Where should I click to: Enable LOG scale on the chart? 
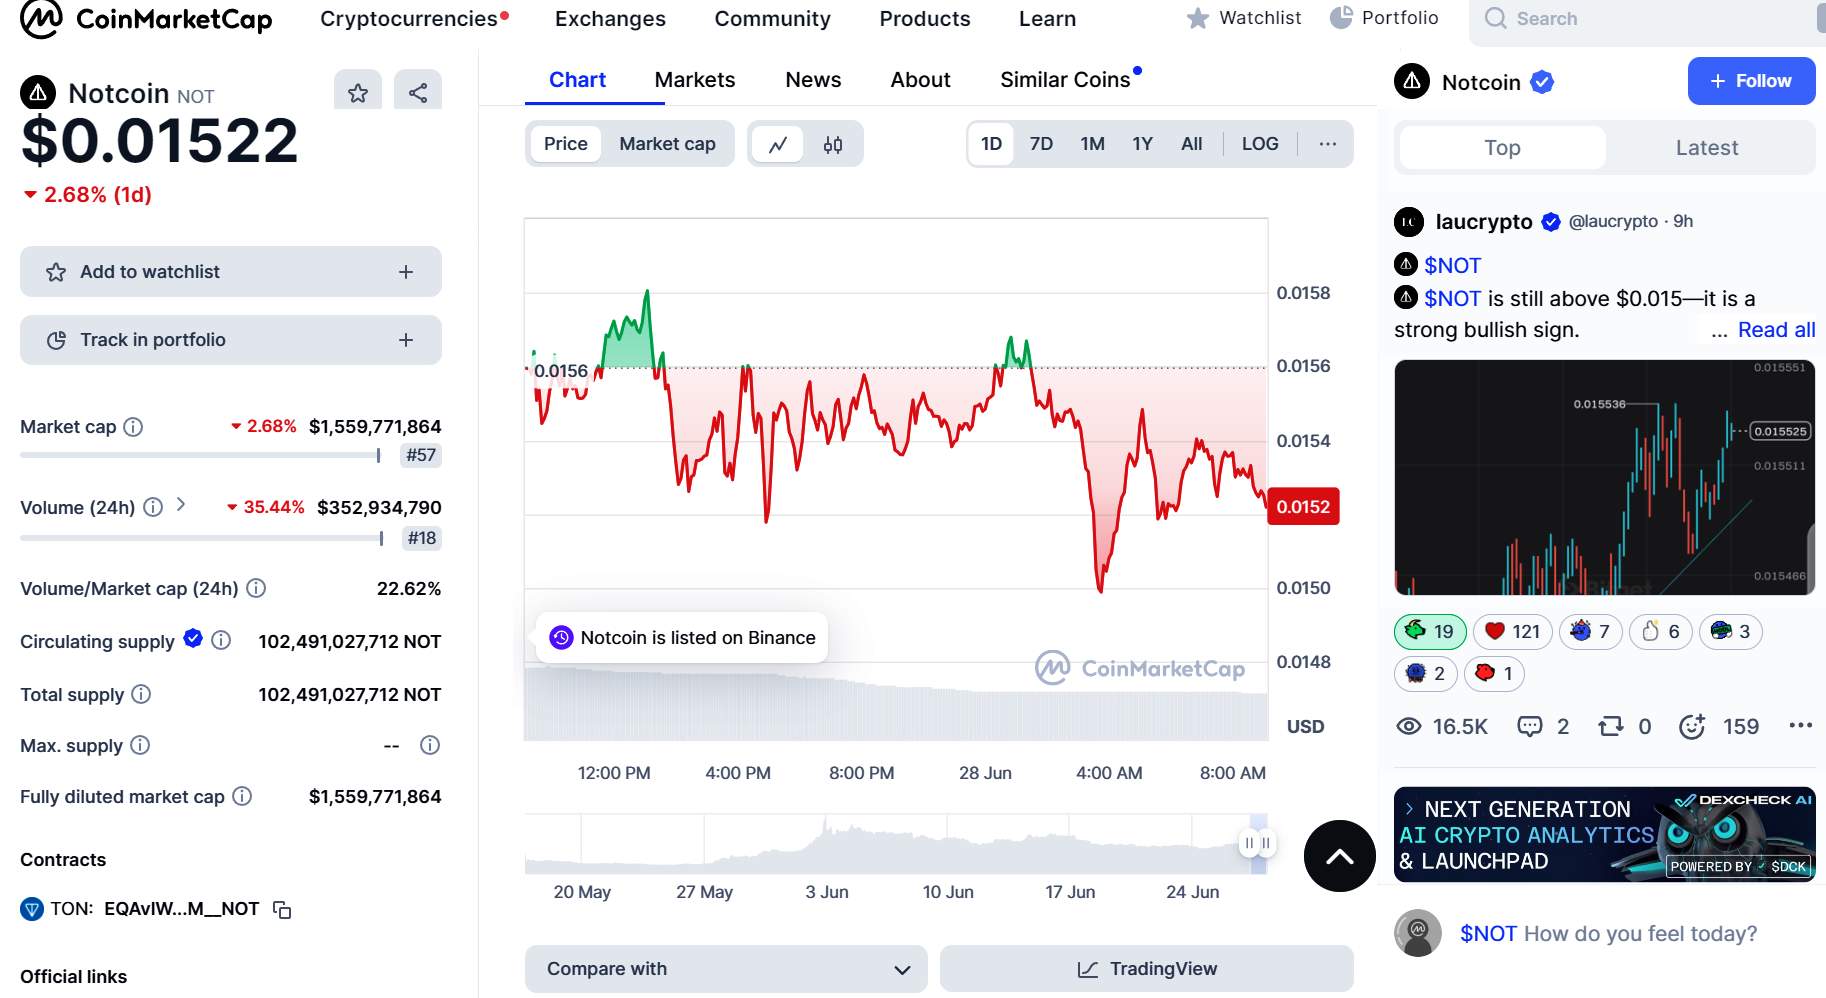[1259, 143]
